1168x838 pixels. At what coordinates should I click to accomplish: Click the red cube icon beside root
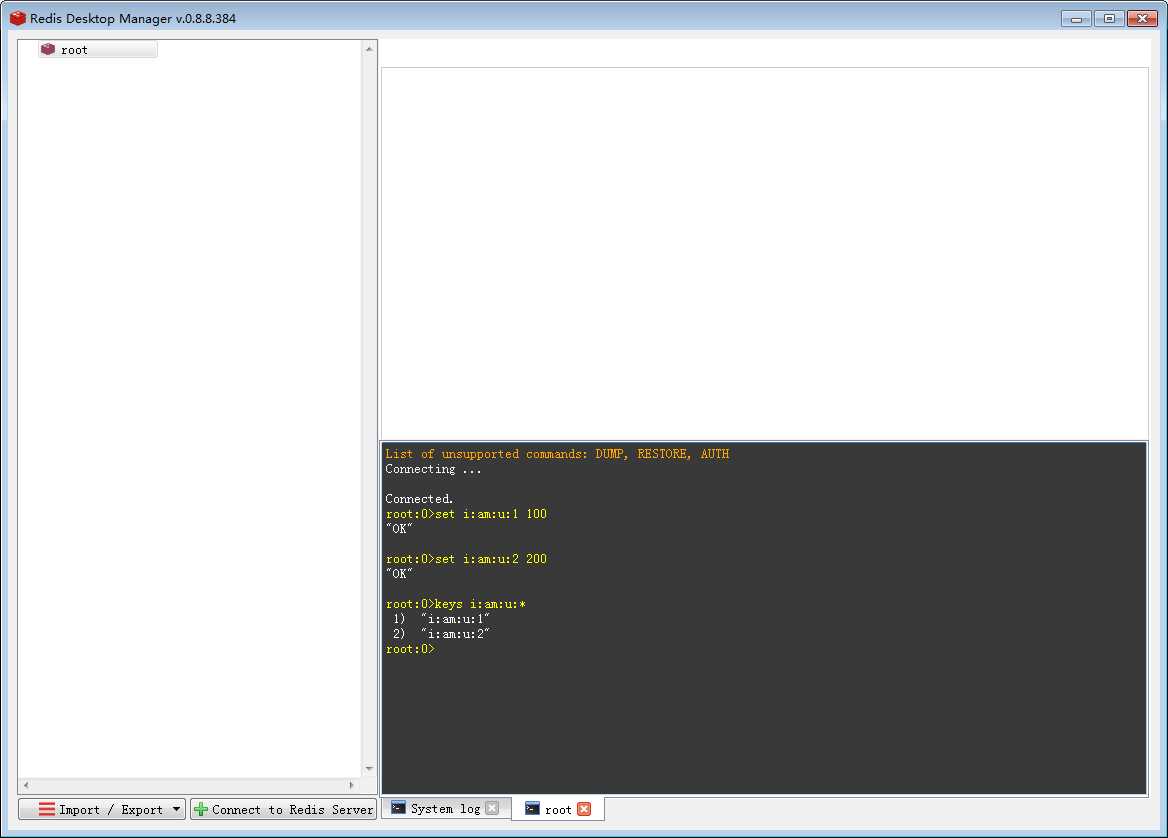tap(48, 49)
